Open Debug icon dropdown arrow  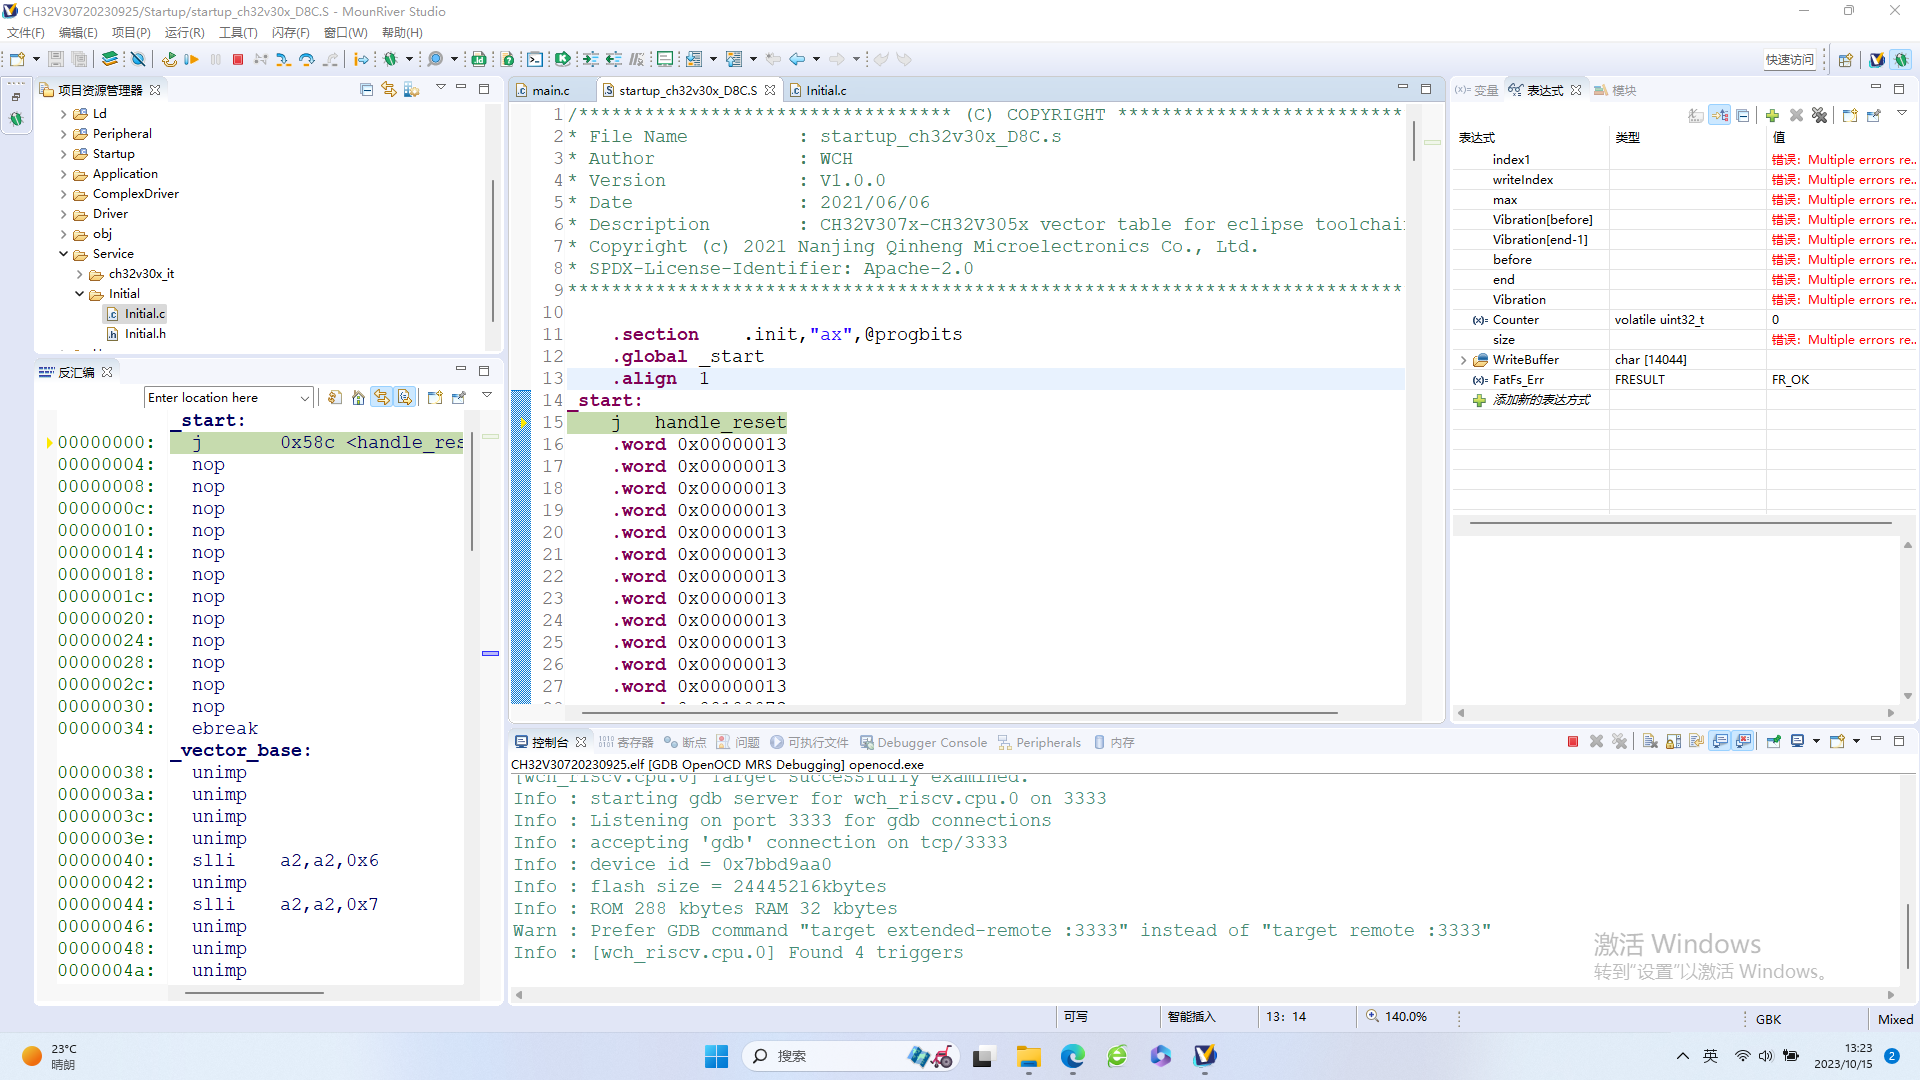pos(408,59)
